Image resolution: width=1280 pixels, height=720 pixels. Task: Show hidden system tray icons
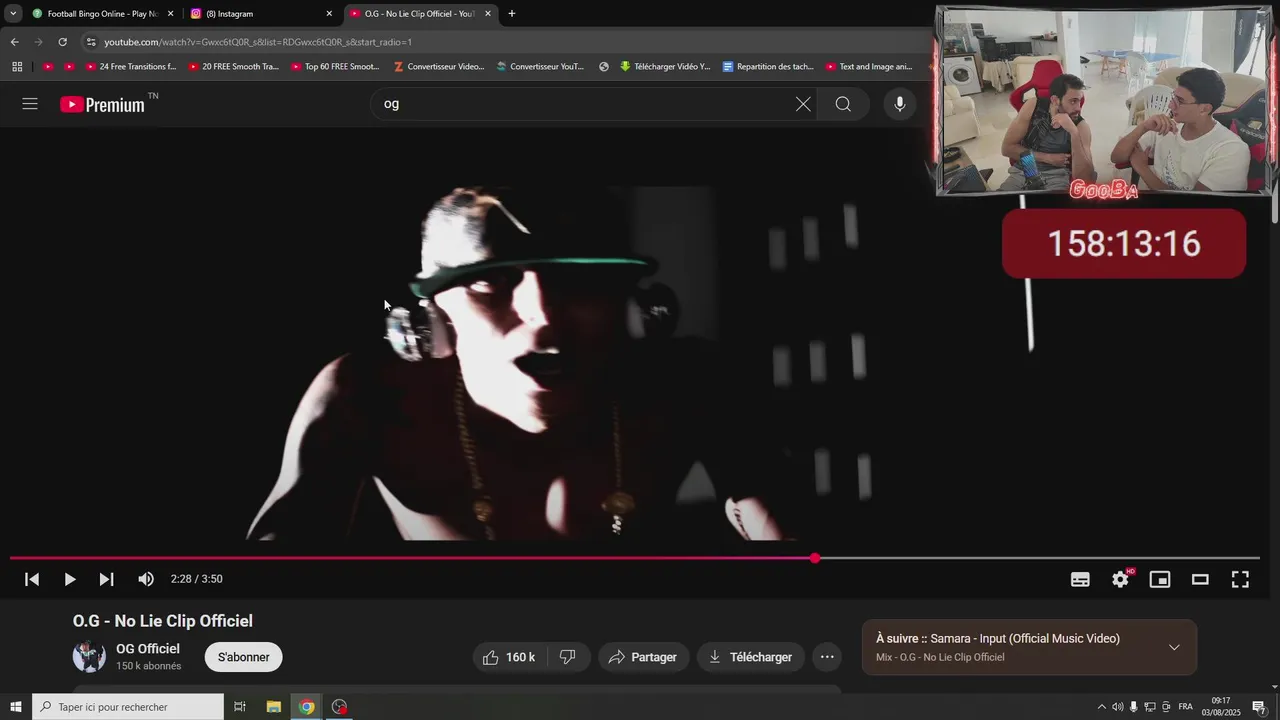(1102, 707)
